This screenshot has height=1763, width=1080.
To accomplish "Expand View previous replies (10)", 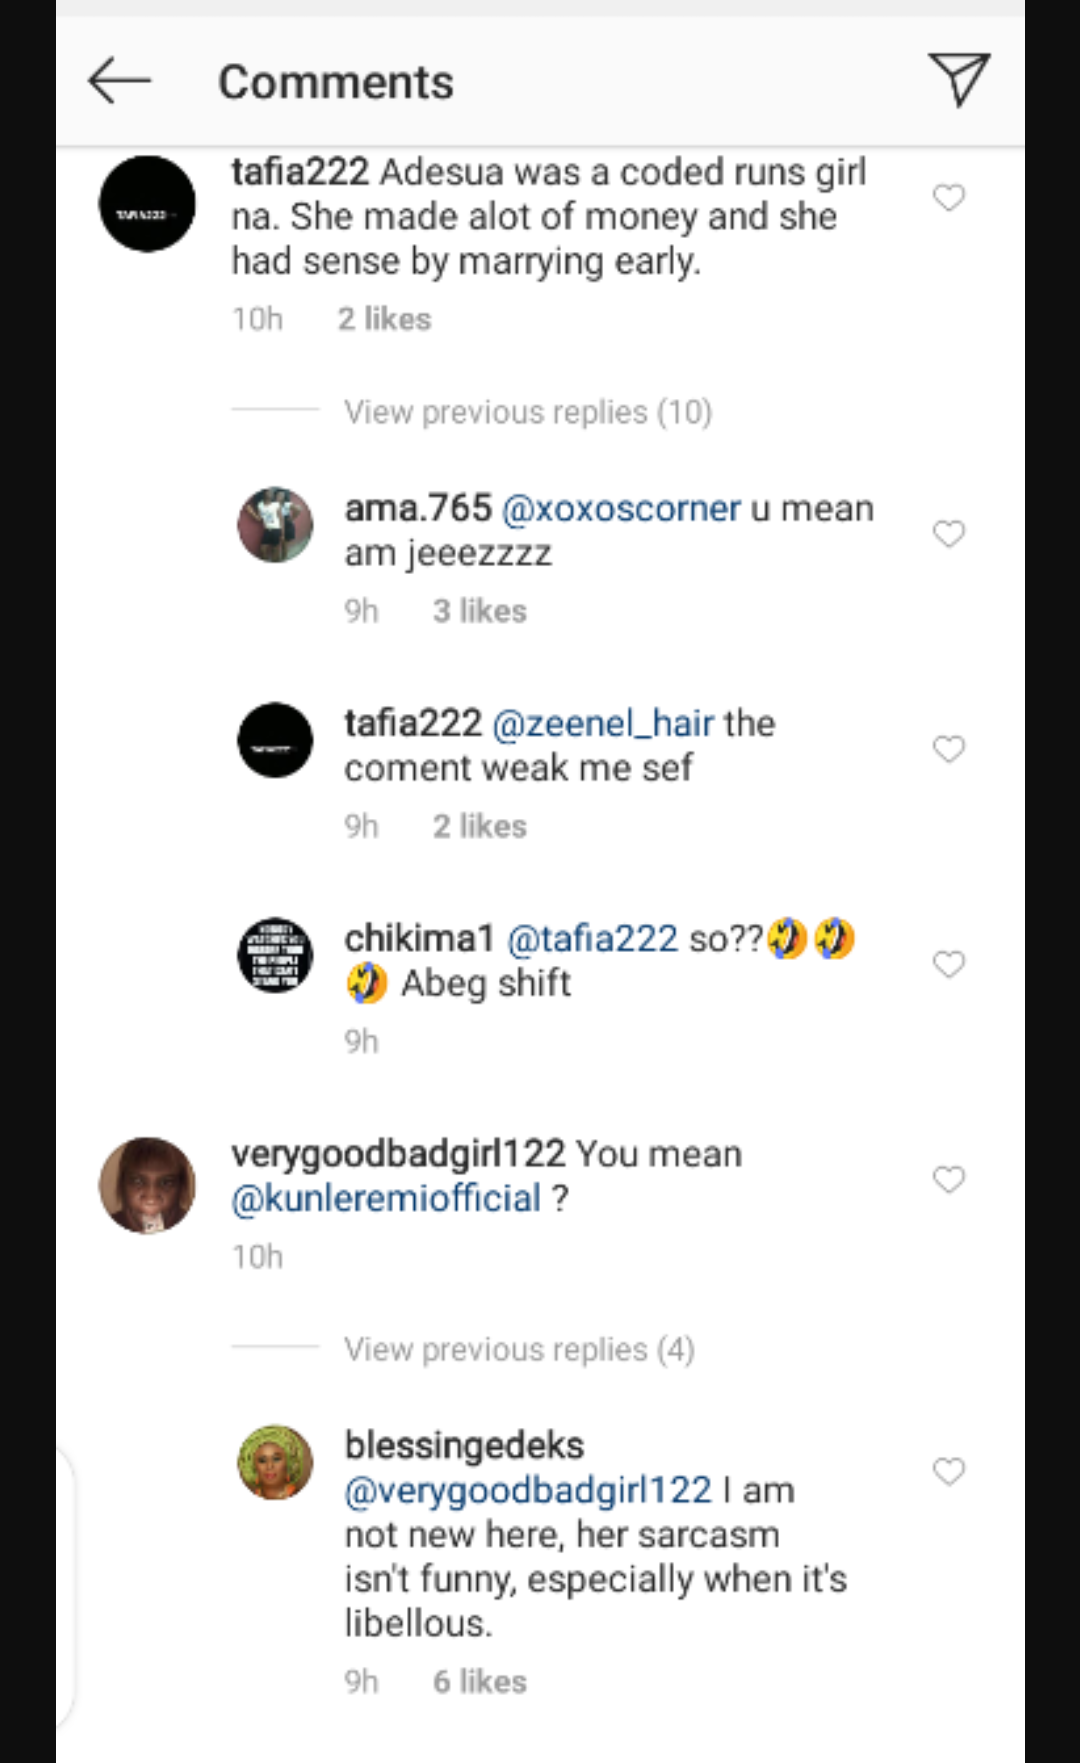I will [527, 412].
